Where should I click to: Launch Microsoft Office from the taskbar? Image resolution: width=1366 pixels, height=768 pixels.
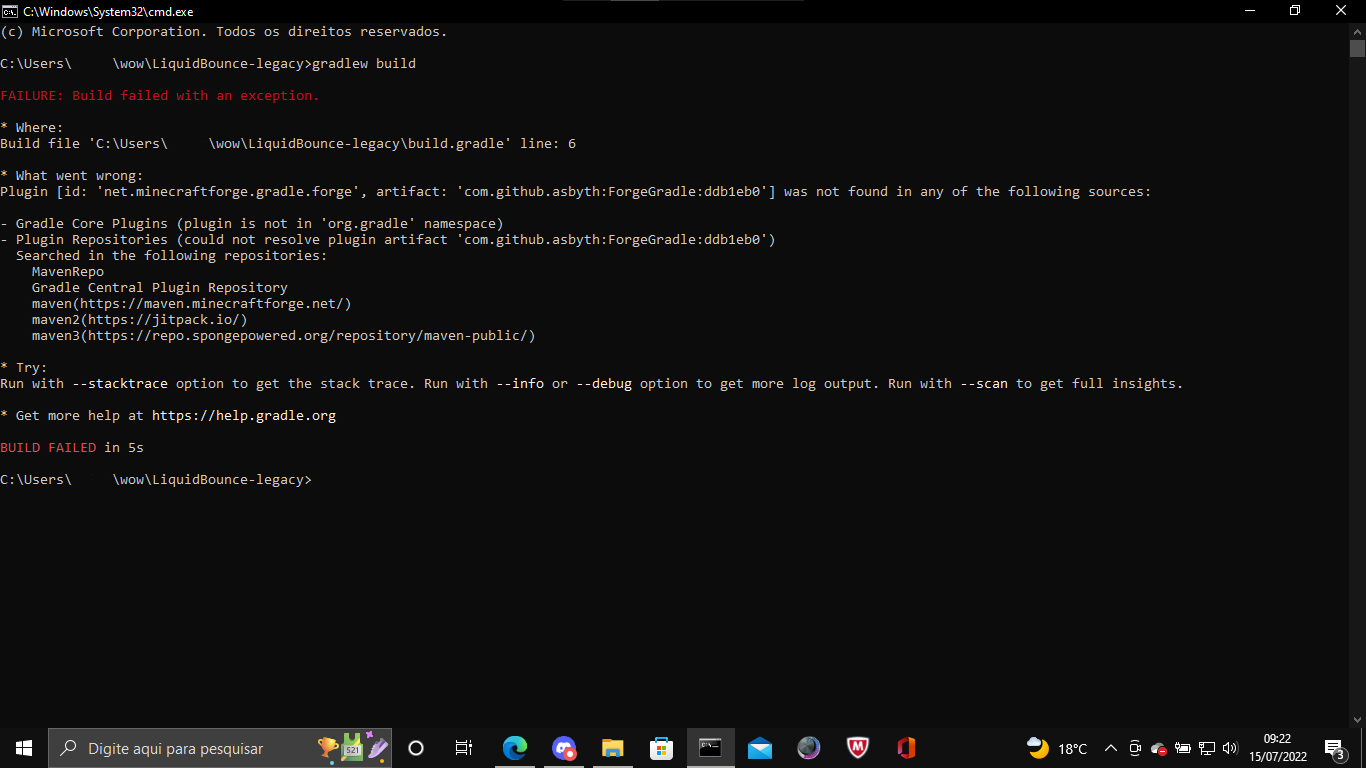click(x=906, y=748)
